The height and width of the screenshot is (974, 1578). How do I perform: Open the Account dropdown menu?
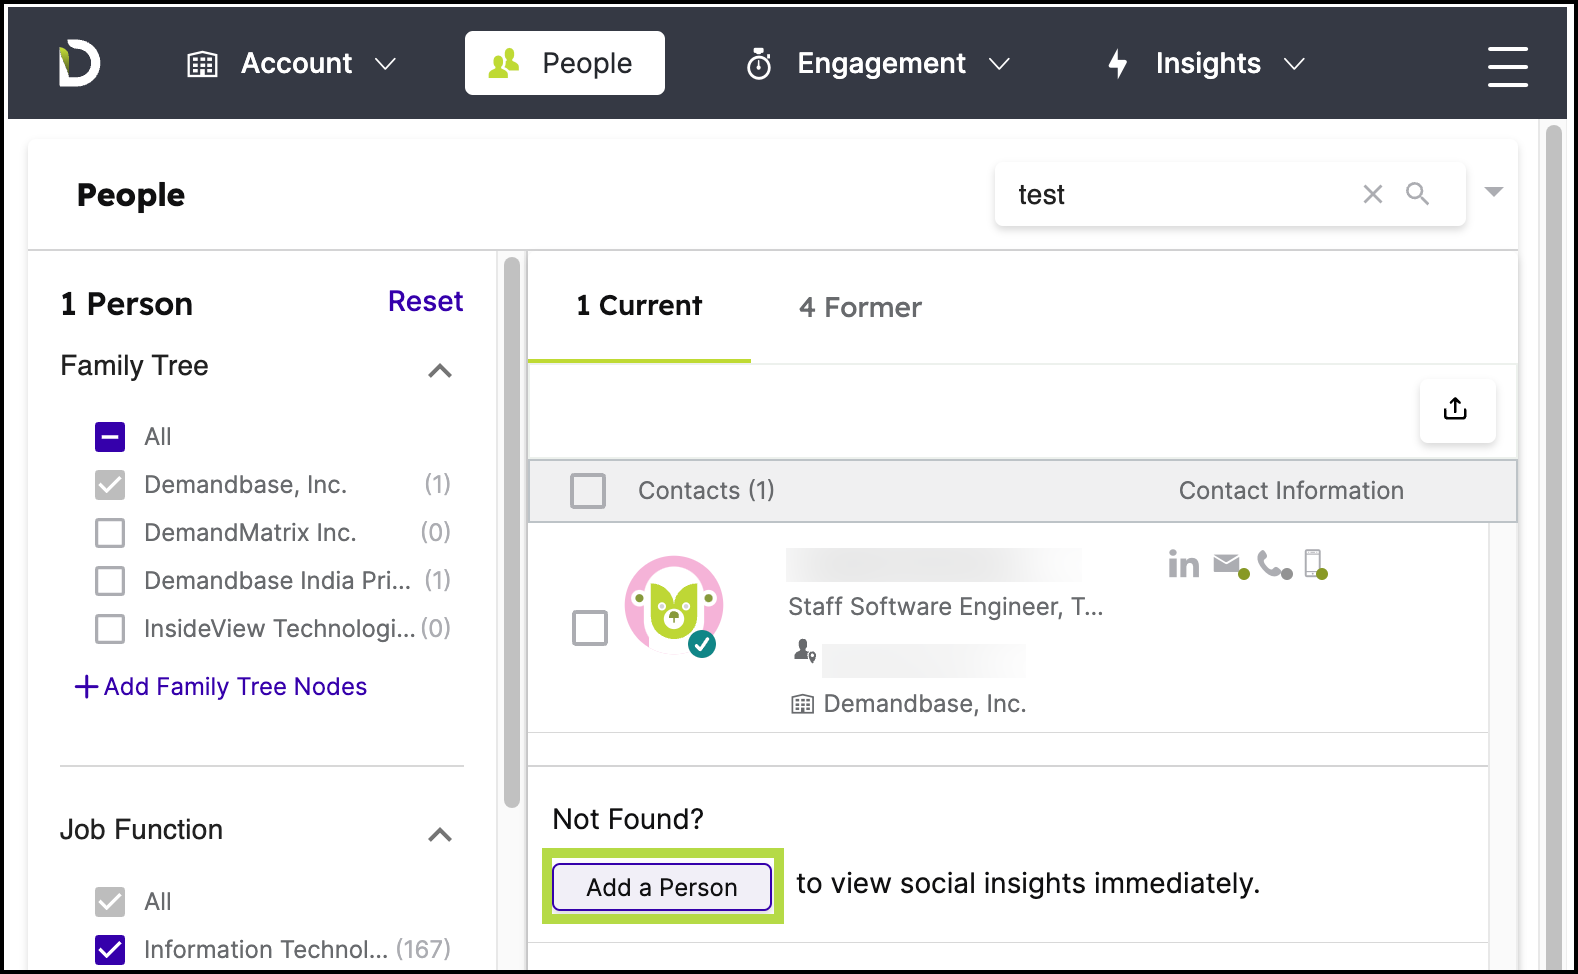pos(292,64)
